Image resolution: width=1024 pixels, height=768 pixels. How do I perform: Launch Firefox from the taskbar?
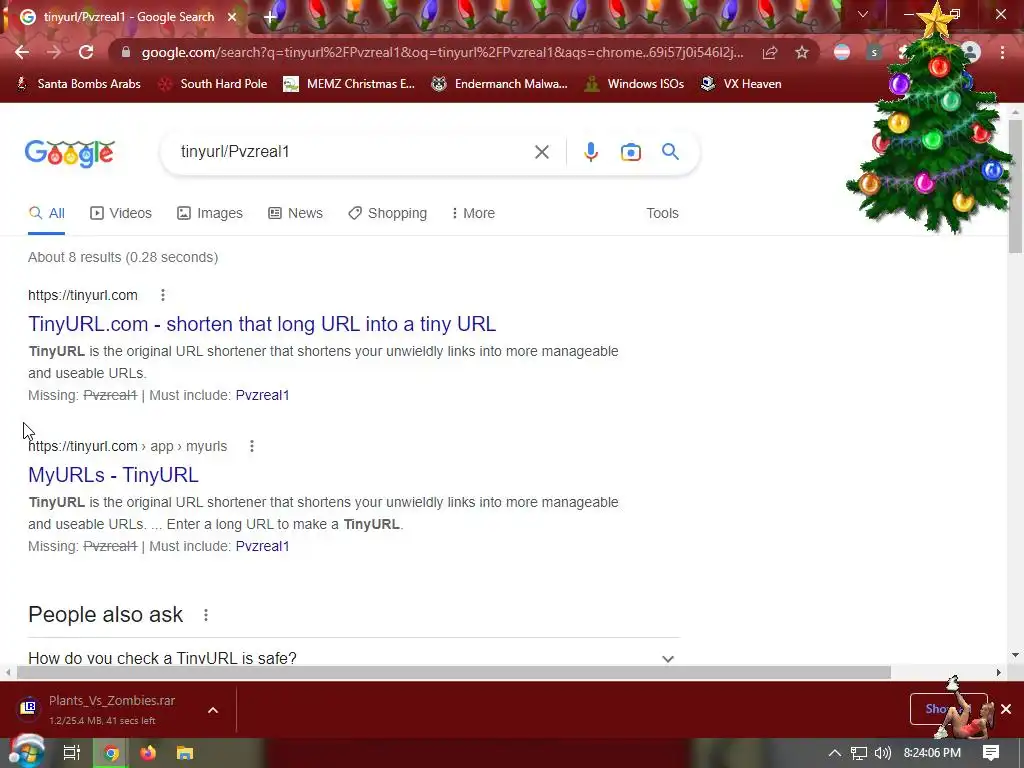tap(148, 753)
